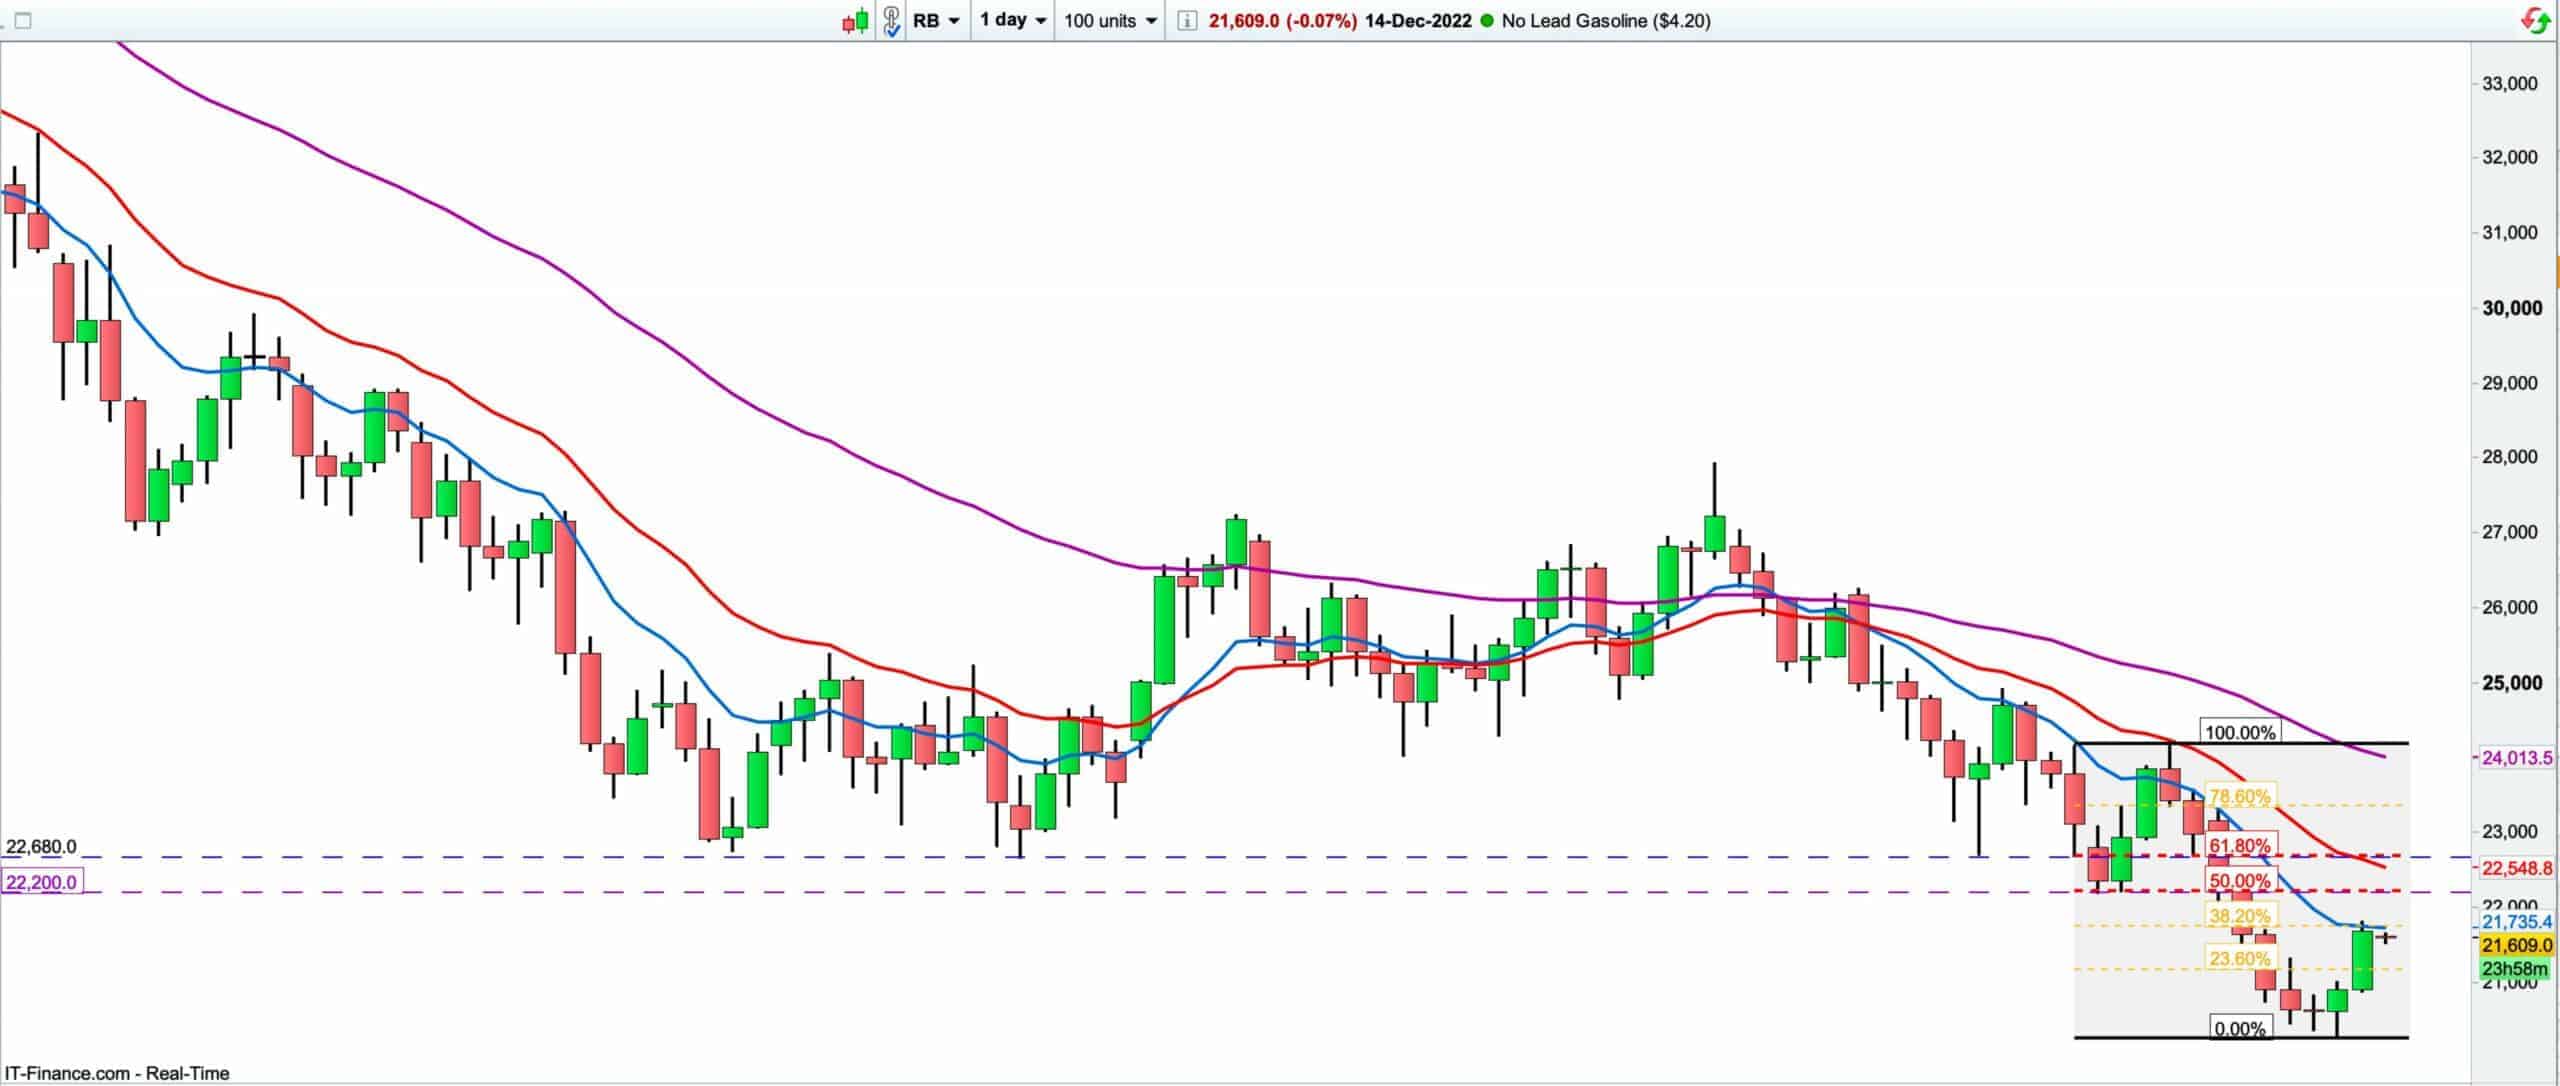Click the yellow 21,609.0 current price tag
This screenshot has width=2560, height=1086.
click(2517, 945)
